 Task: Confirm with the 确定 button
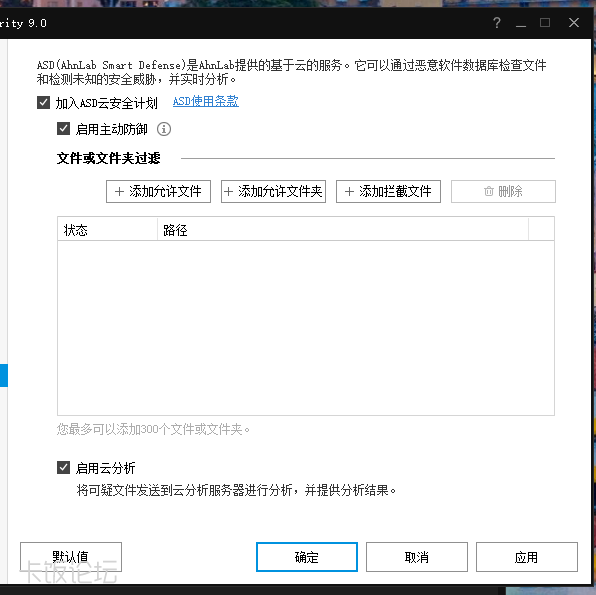(307, 557)
